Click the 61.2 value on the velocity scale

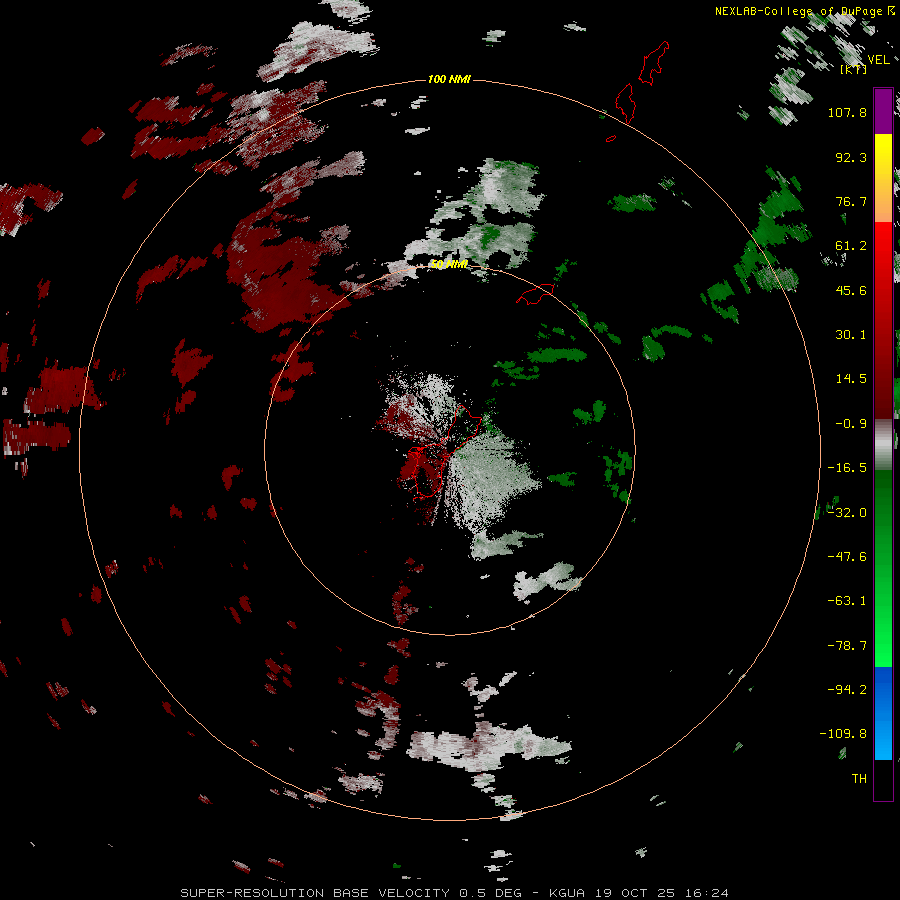pos(851,246)
